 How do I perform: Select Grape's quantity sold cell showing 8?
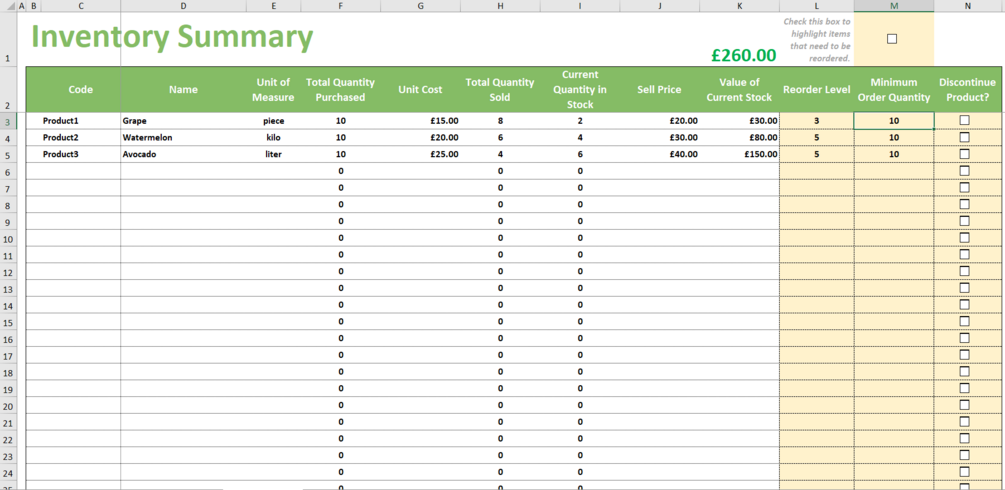(x=500, y=121)
